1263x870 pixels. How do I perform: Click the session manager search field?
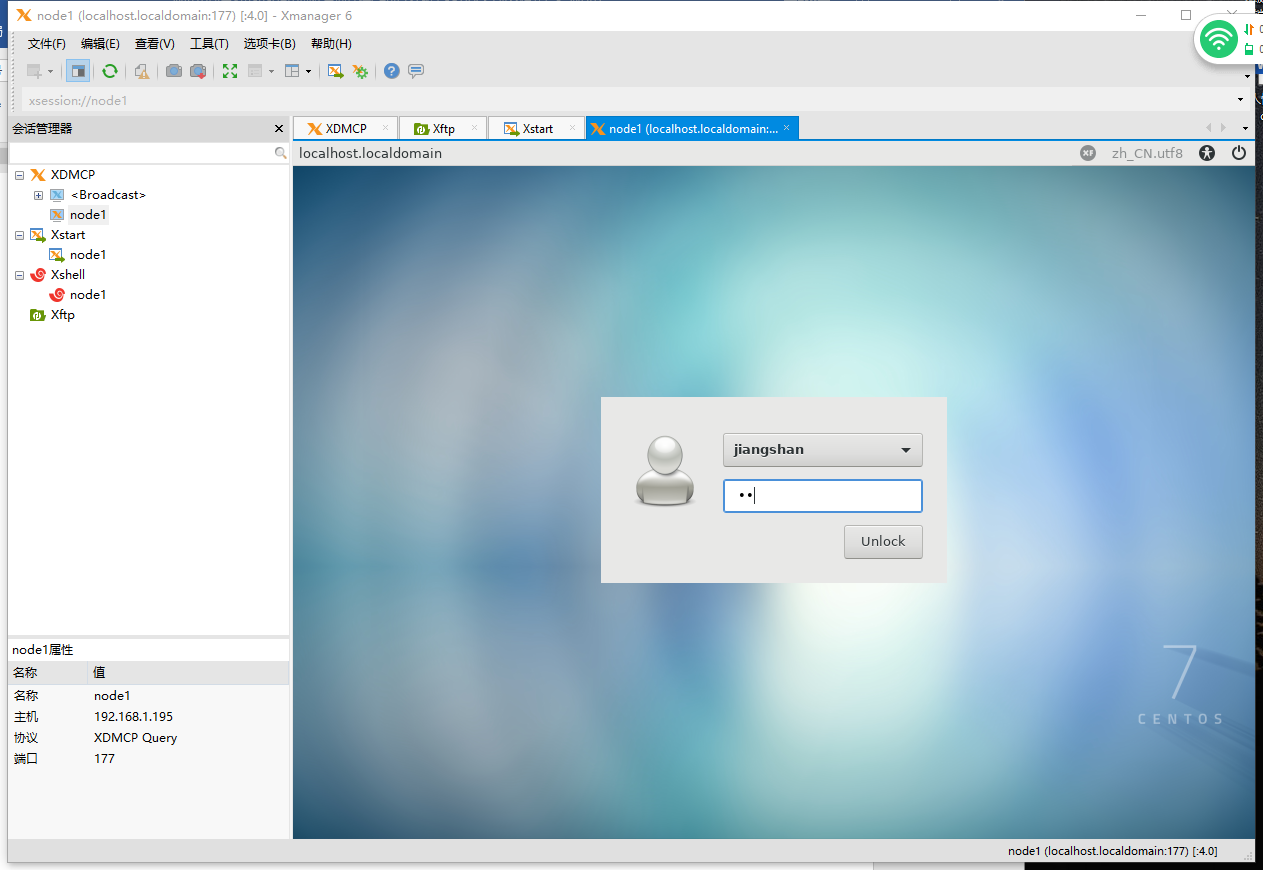coord(141,153)
